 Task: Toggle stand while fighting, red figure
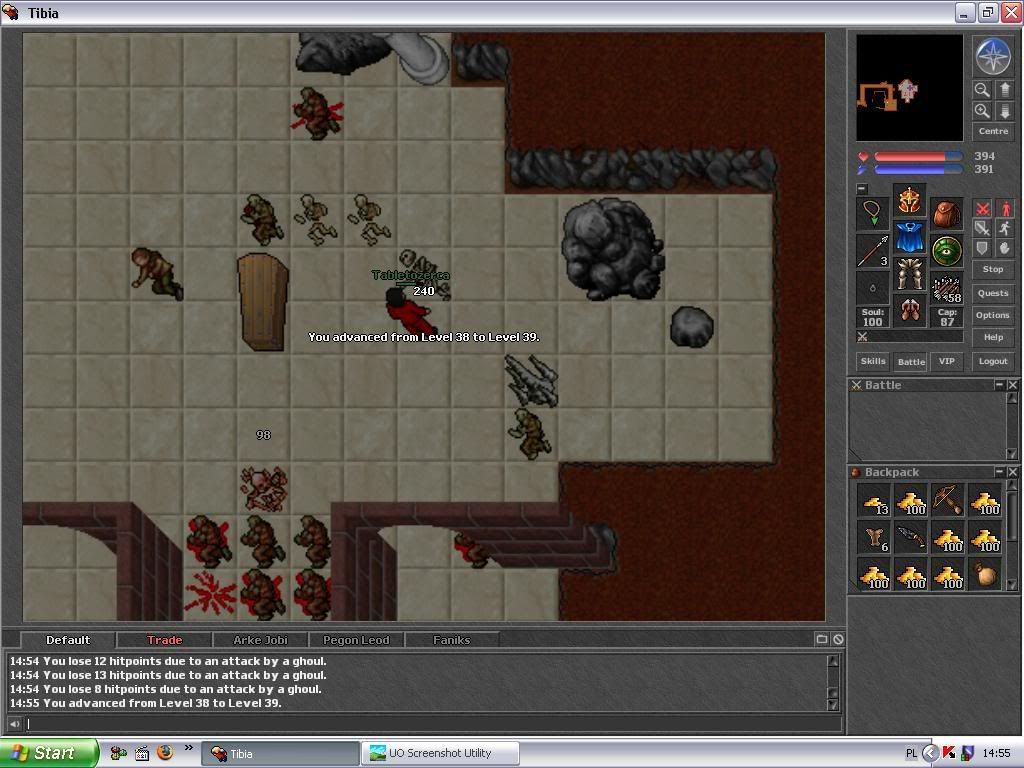(1004, 209)
